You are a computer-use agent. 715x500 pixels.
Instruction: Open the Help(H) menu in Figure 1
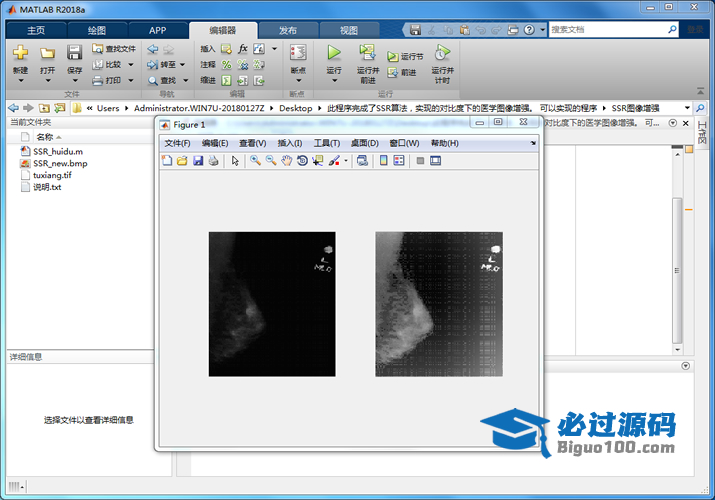(445, 143)
